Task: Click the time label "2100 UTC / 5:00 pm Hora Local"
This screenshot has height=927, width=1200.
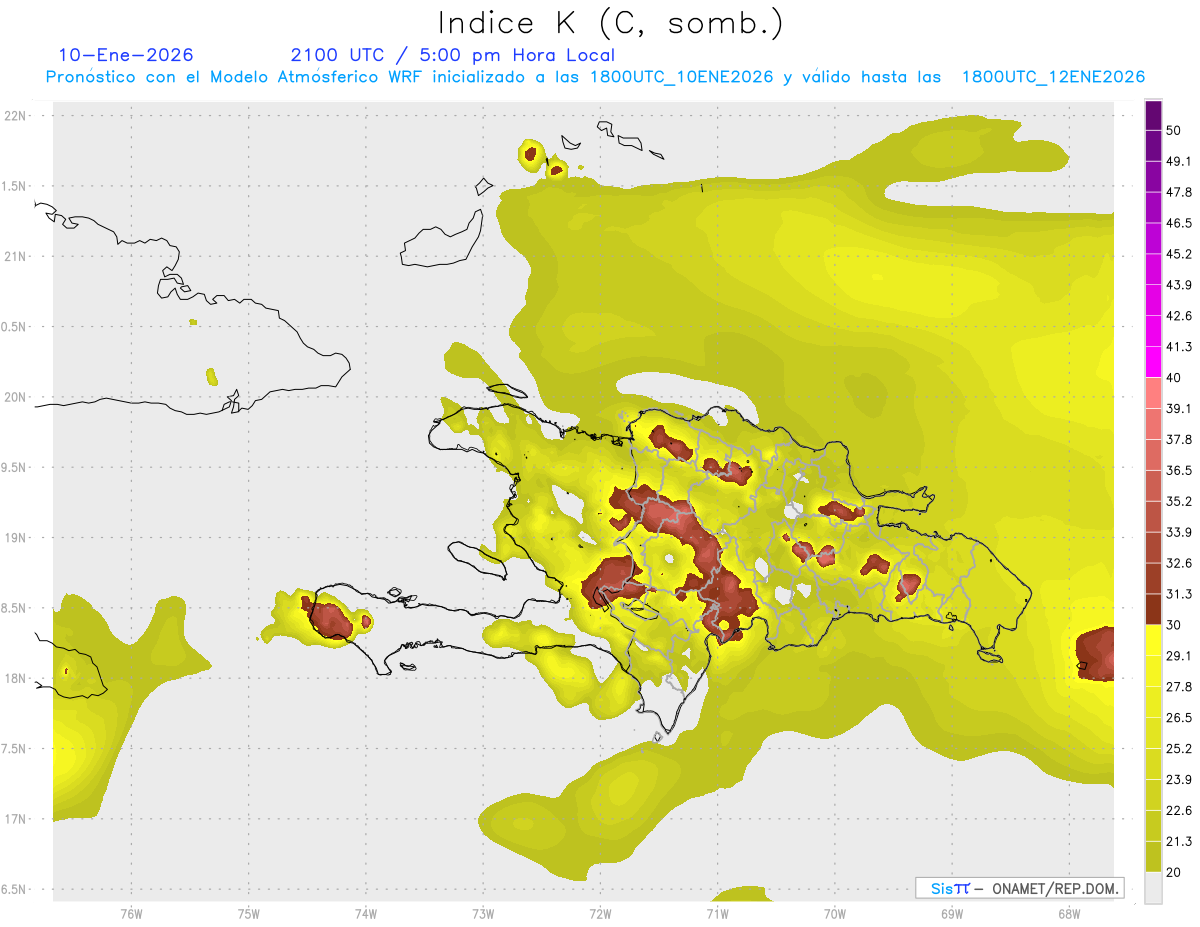Action: click(452, 55)
